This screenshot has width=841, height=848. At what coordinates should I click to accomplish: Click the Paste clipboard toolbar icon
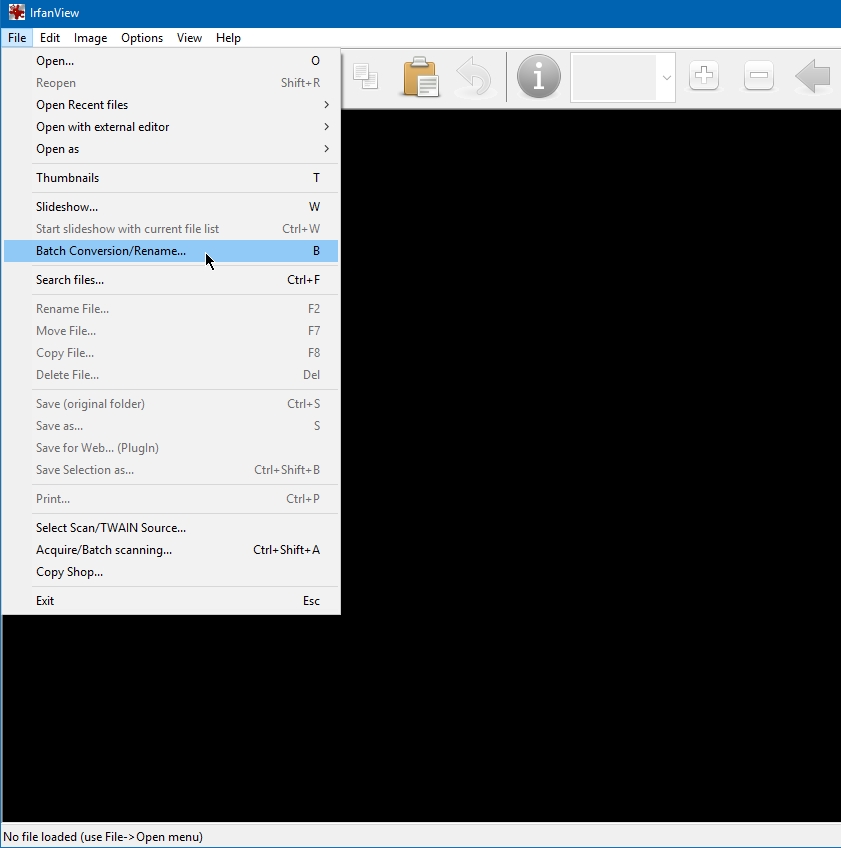(421, 77)
